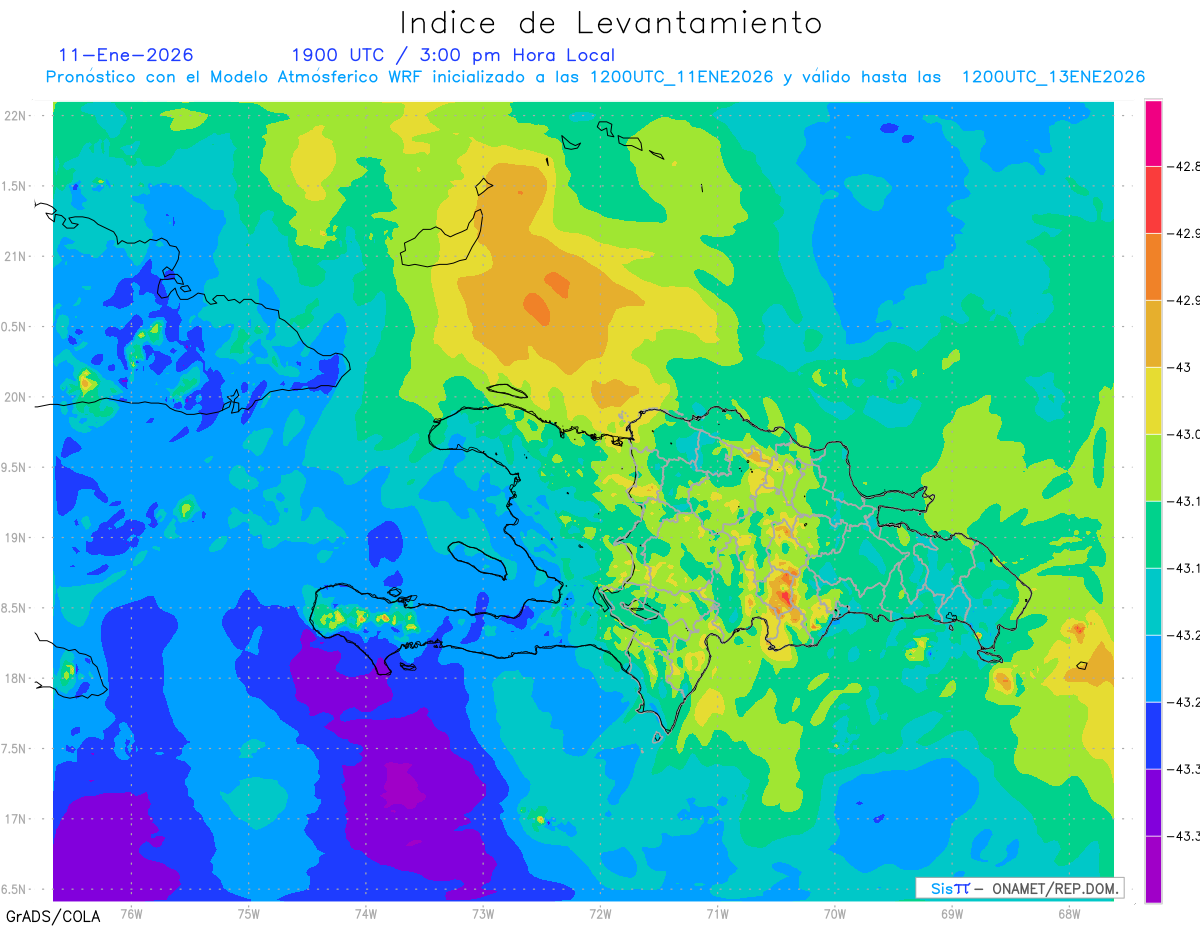Image resolution: width=1200 pixels, height=927 pixels.
Task: Click the '68W' longitude label
Action: (1069, 913)
